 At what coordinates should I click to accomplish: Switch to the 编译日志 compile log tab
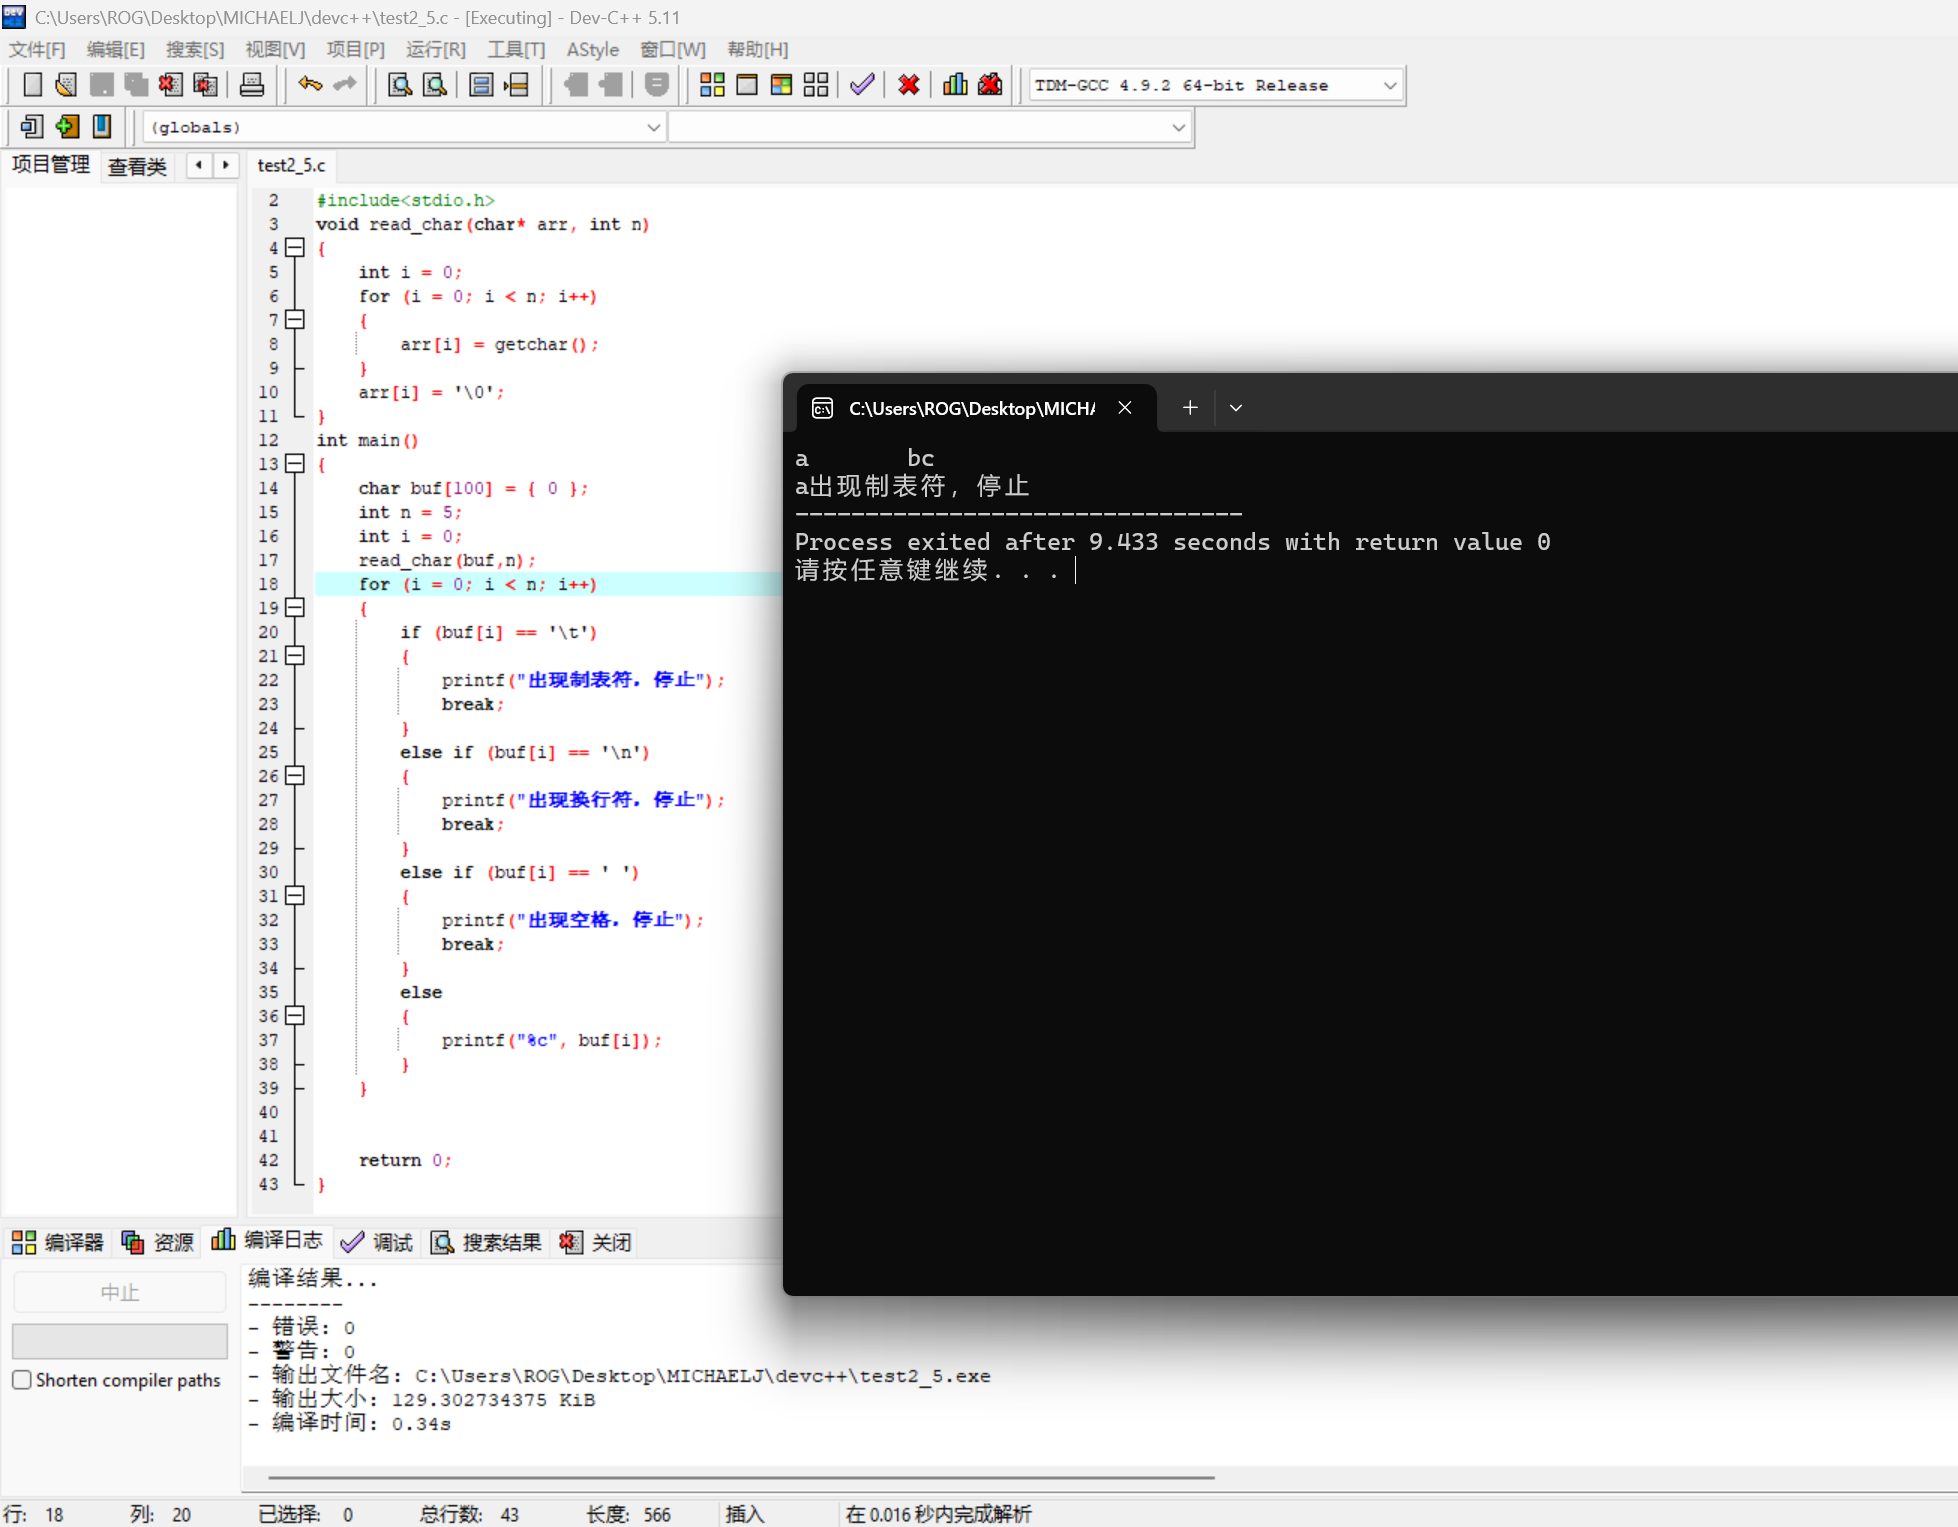(x=267, y=1241)
